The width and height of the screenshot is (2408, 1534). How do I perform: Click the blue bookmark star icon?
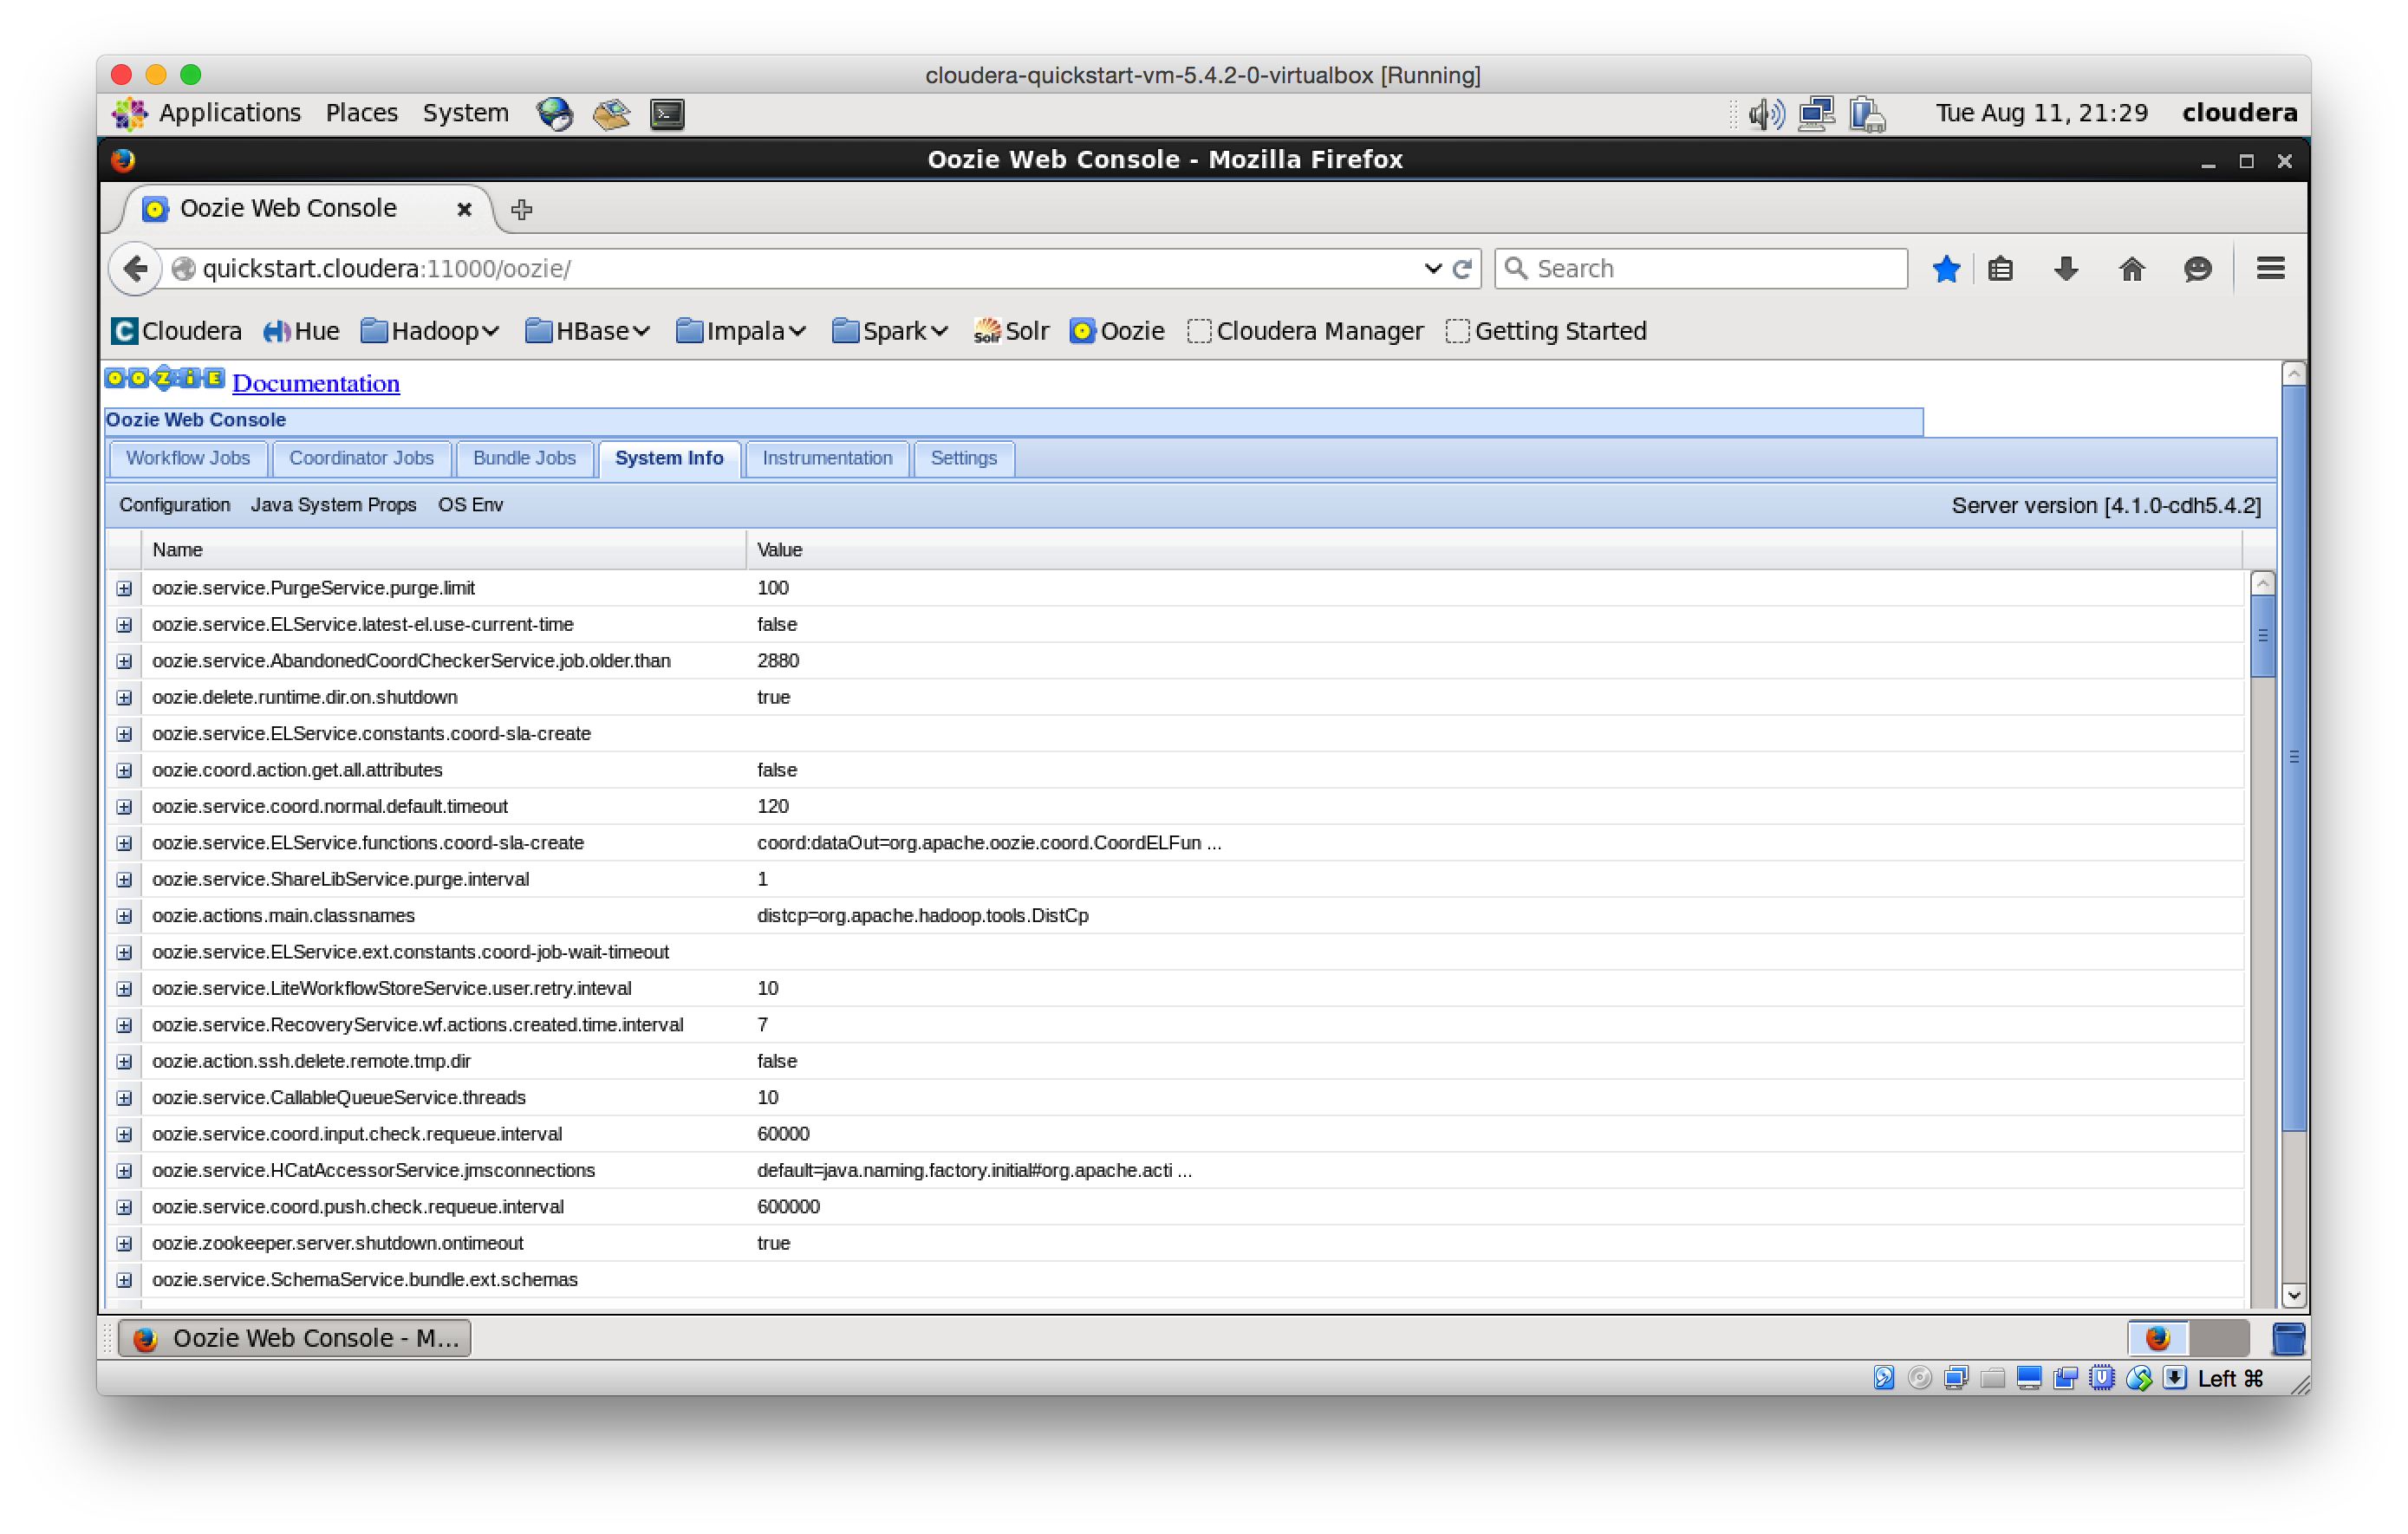1946,268
